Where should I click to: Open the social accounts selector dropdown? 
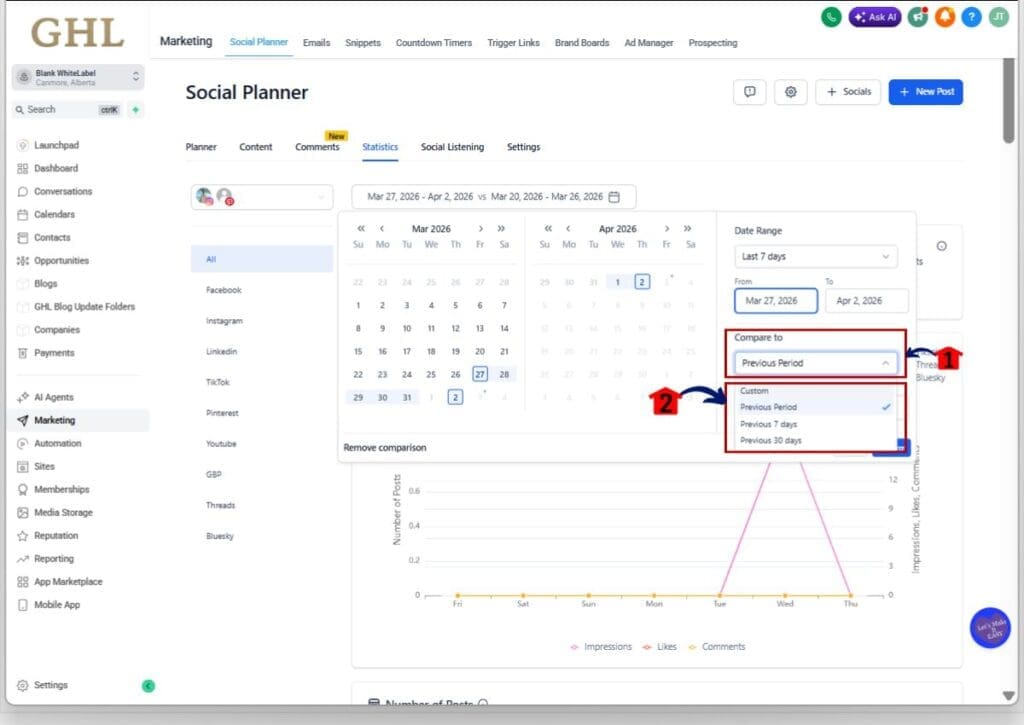[261, 197]
